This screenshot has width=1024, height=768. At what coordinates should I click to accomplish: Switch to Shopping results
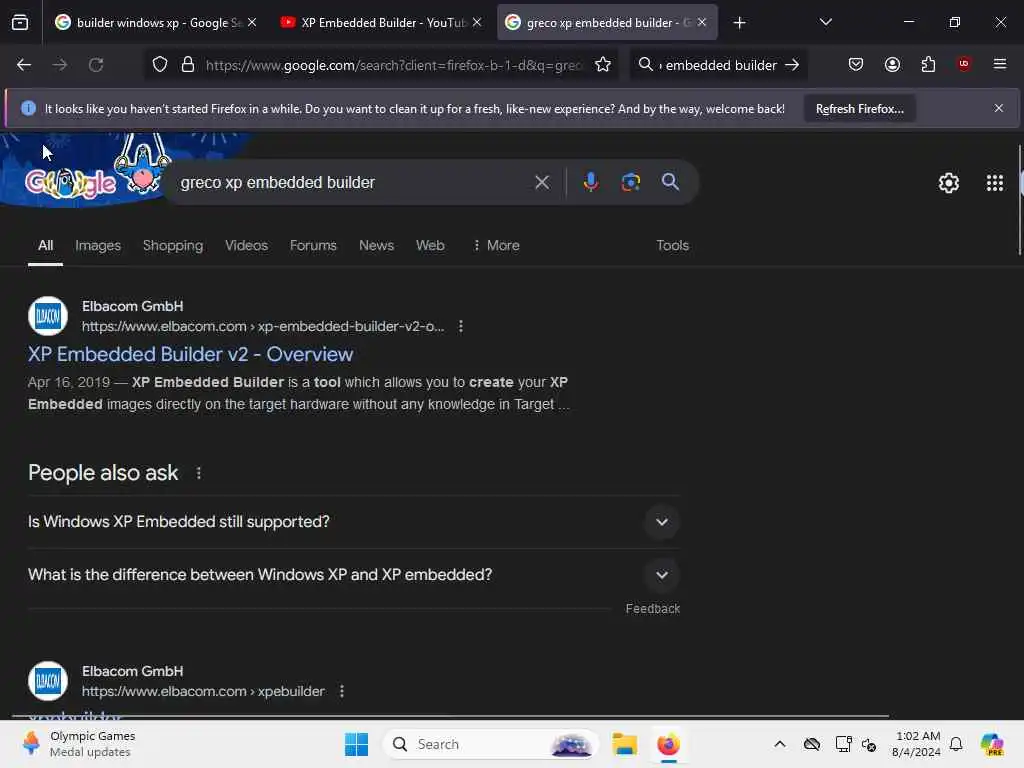173,246
